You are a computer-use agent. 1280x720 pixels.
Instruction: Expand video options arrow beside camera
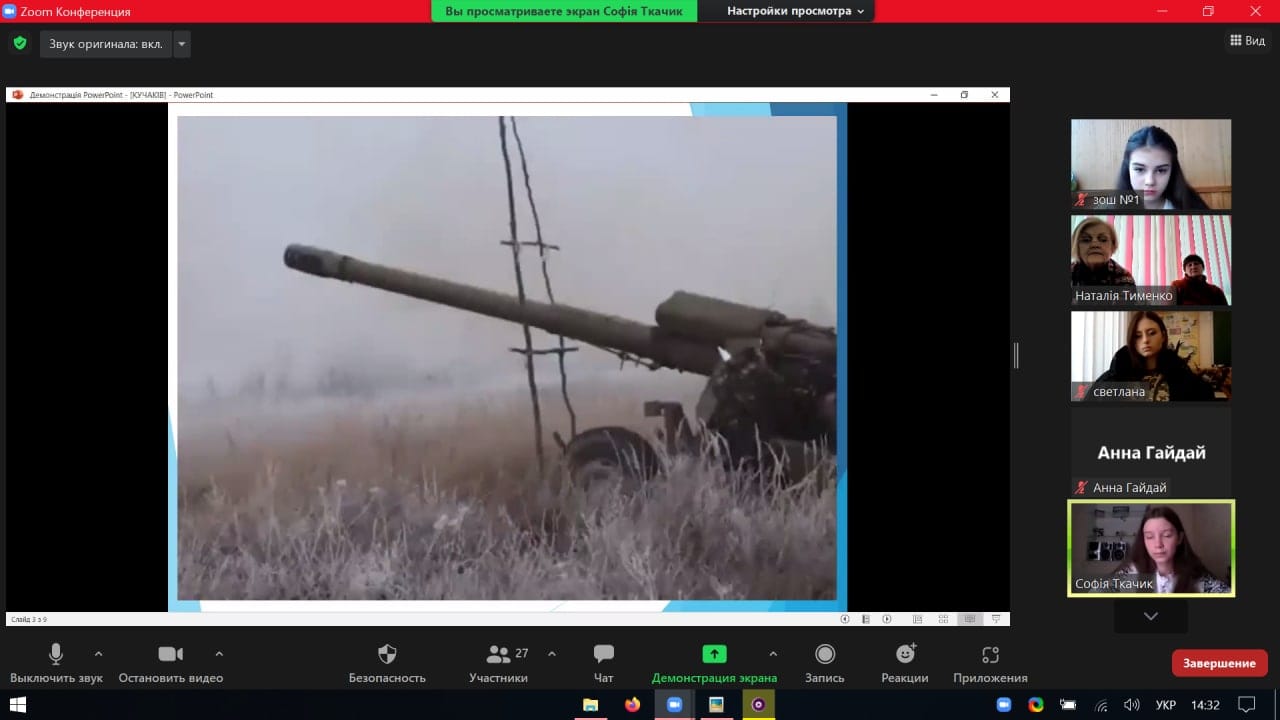[x=219, y=654]
